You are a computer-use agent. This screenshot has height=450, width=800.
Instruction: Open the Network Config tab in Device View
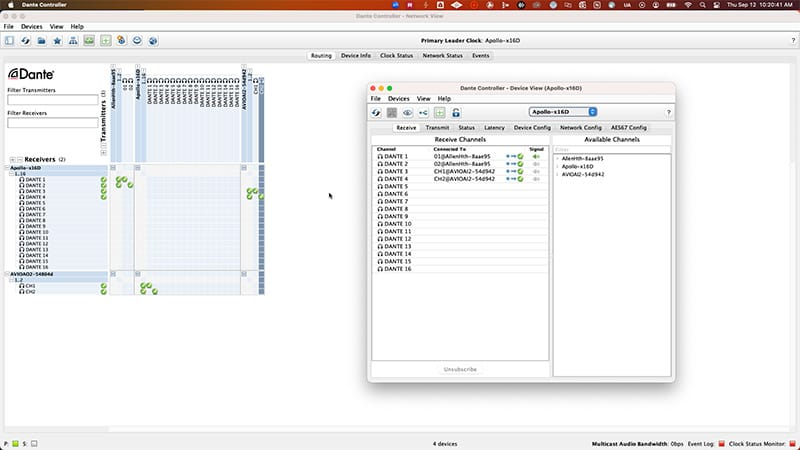581,128
